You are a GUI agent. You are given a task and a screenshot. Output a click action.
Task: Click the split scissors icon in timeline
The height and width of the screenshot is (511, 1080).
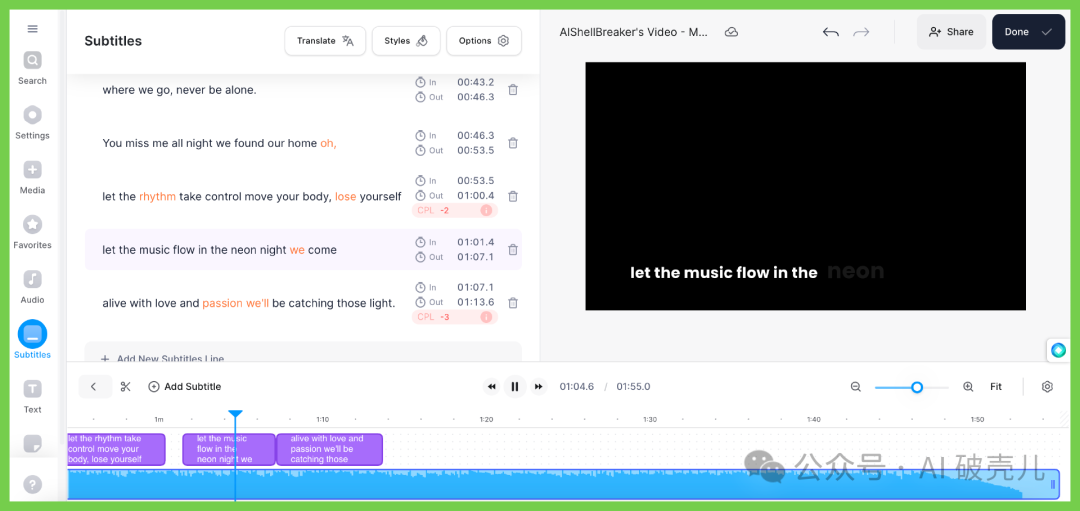(x=126, y=387)
